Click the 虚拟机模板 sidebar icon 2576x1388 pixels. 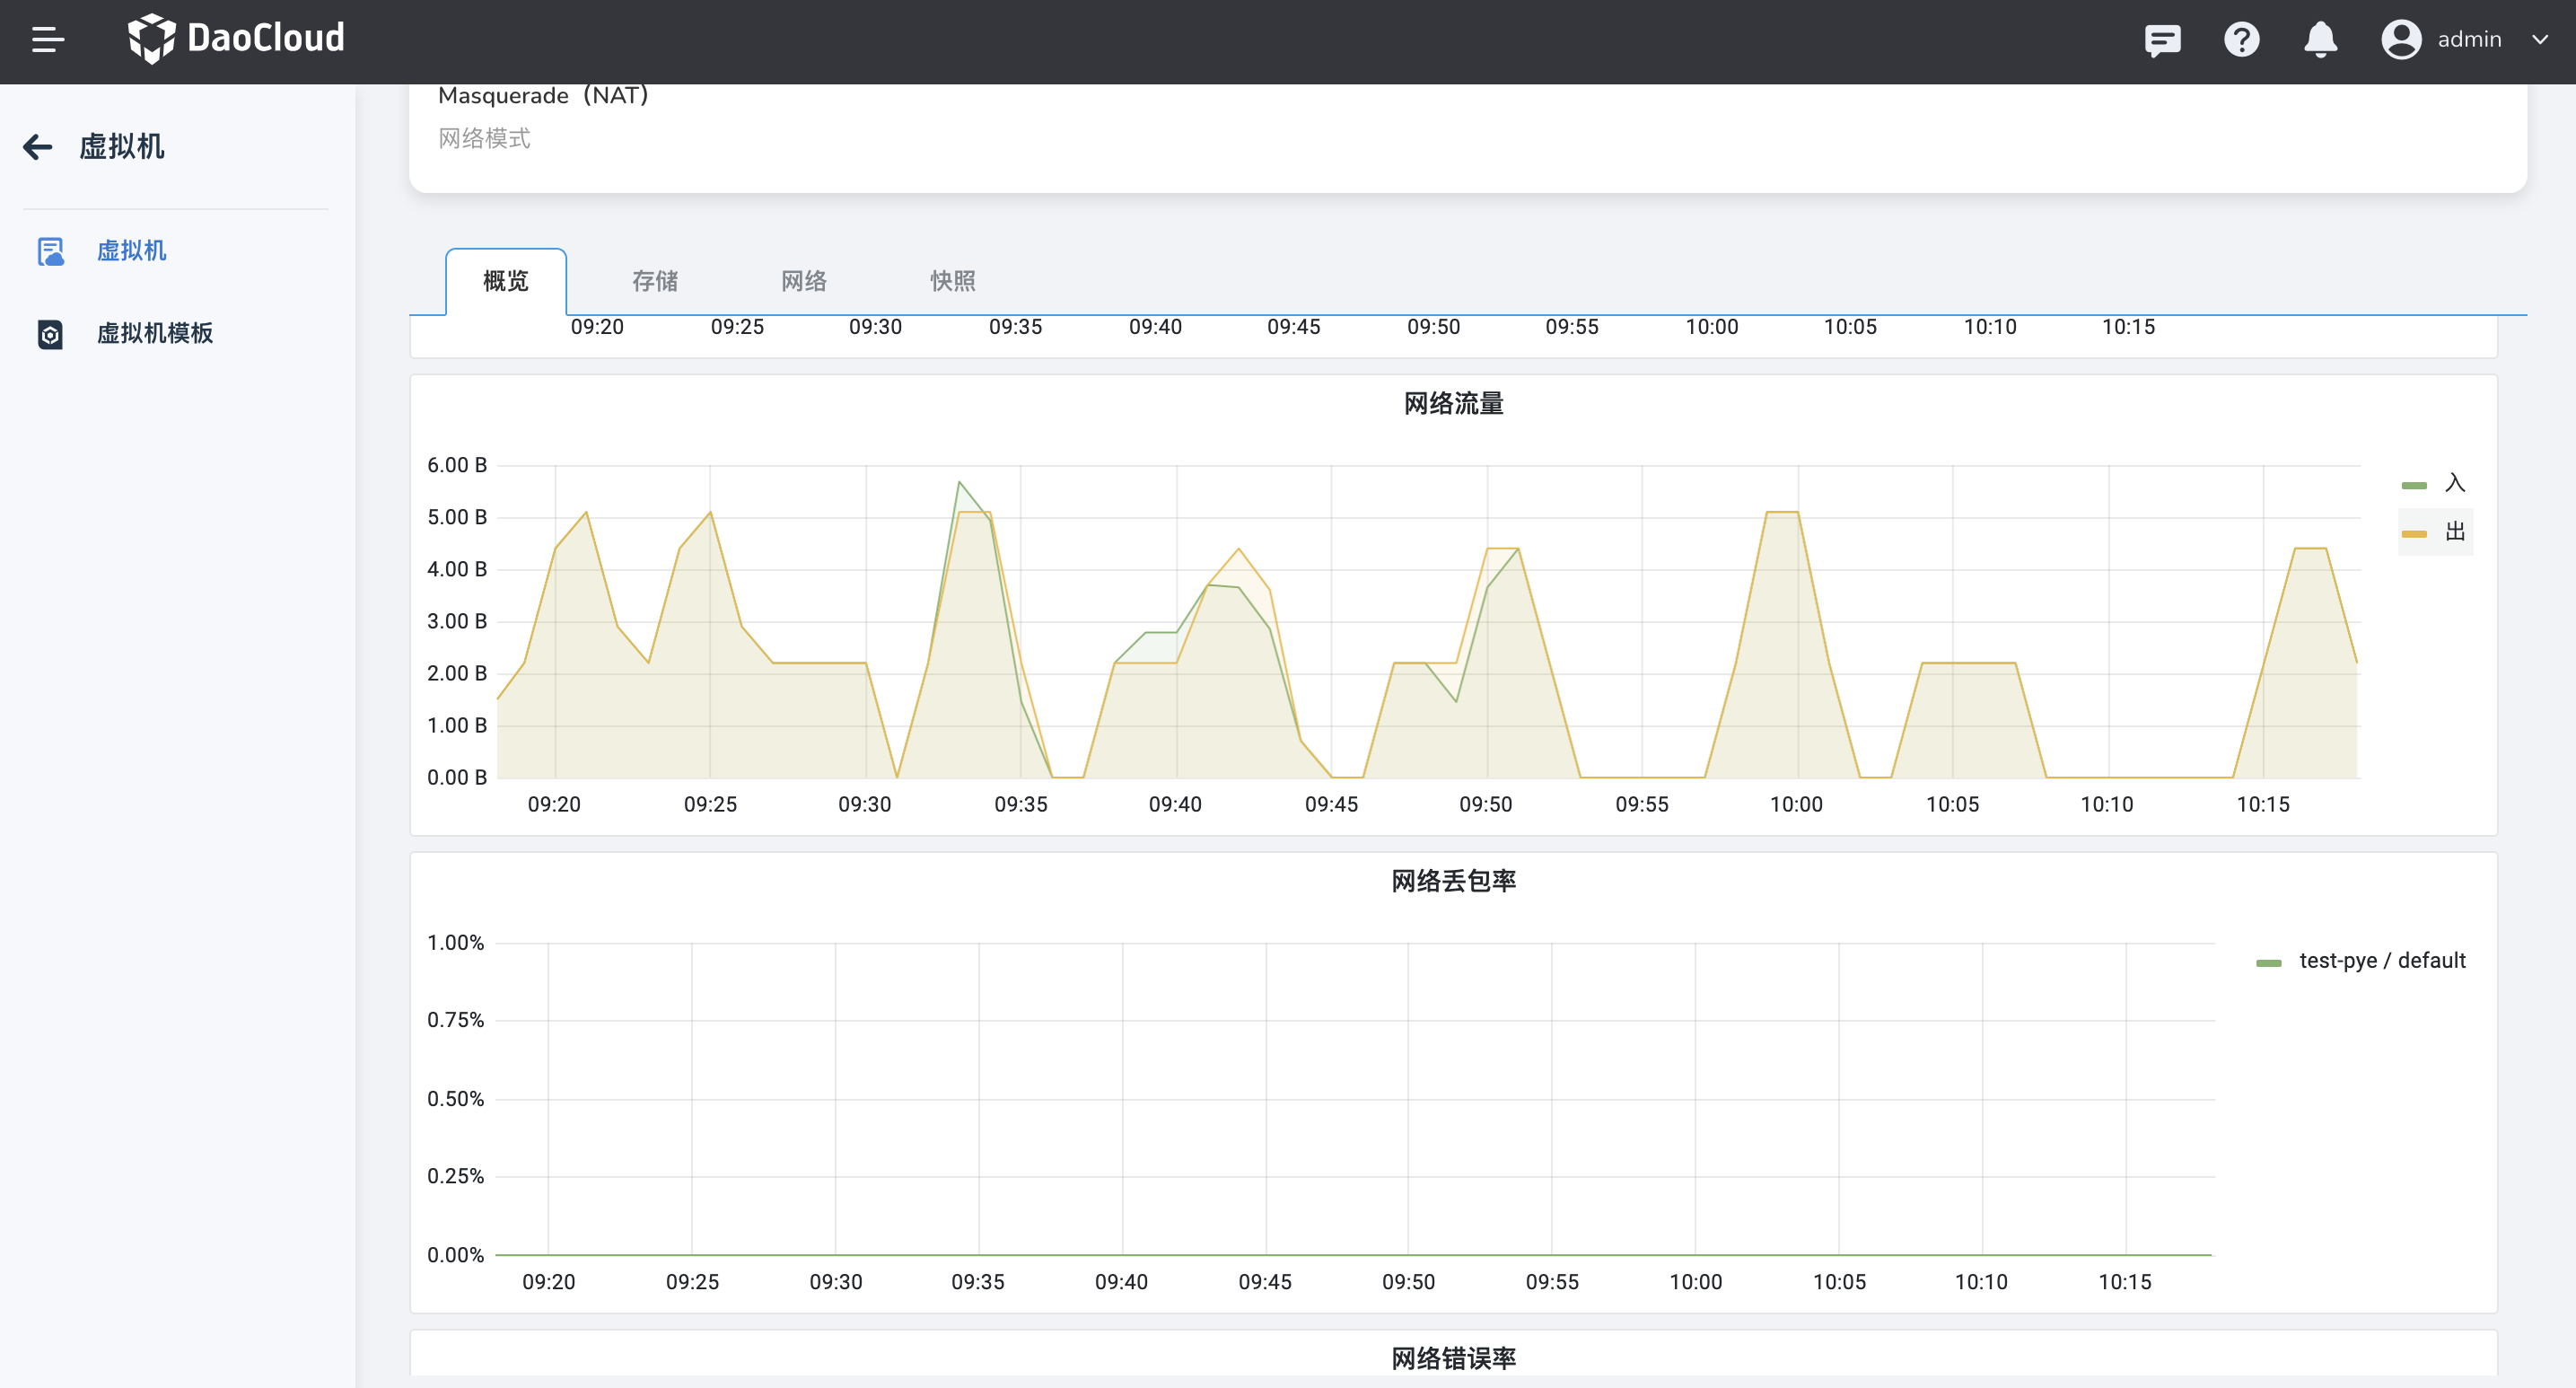50,334
